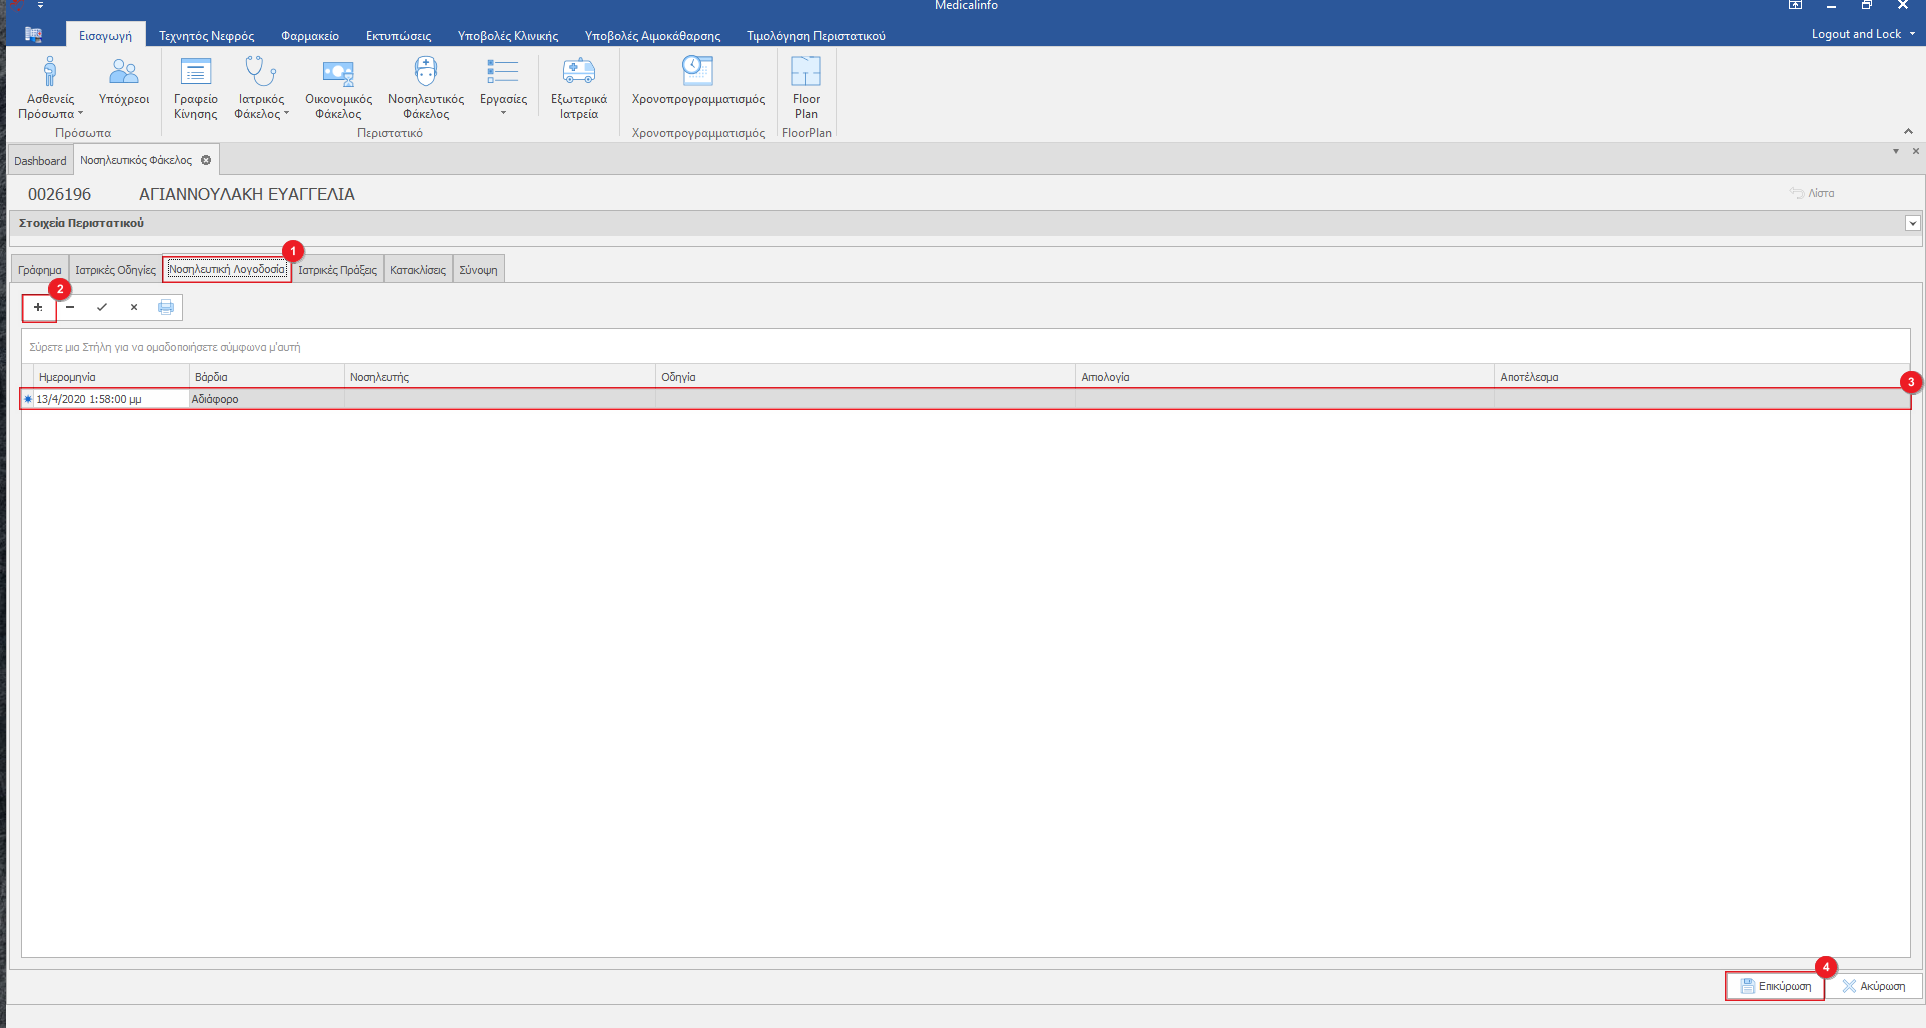Select the Ιατρικές Οδηγίες tab

click(x=115, y=270)
